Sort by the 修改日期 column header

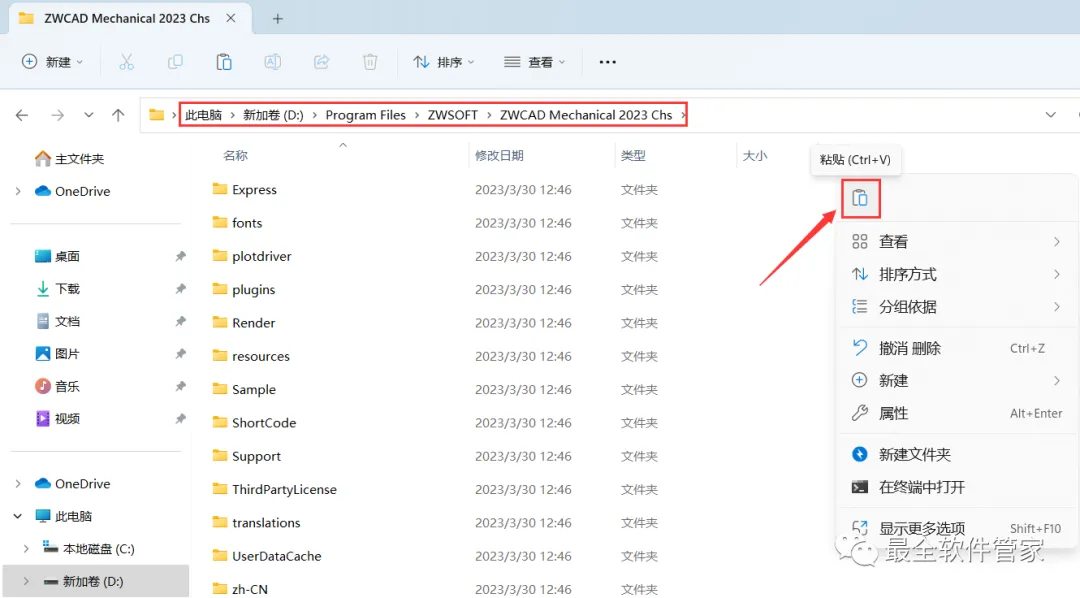[499, 156]
